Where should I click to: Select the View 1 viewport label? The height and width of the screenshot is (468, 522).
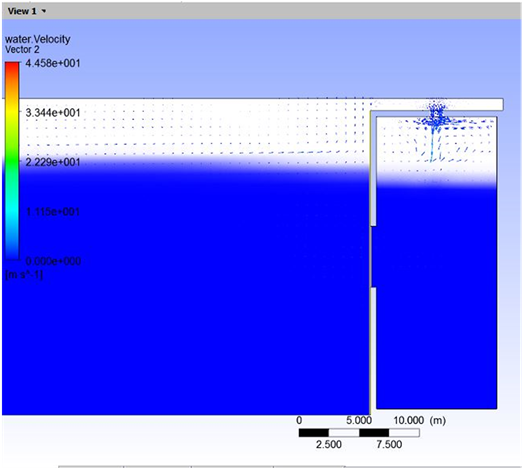22,11
